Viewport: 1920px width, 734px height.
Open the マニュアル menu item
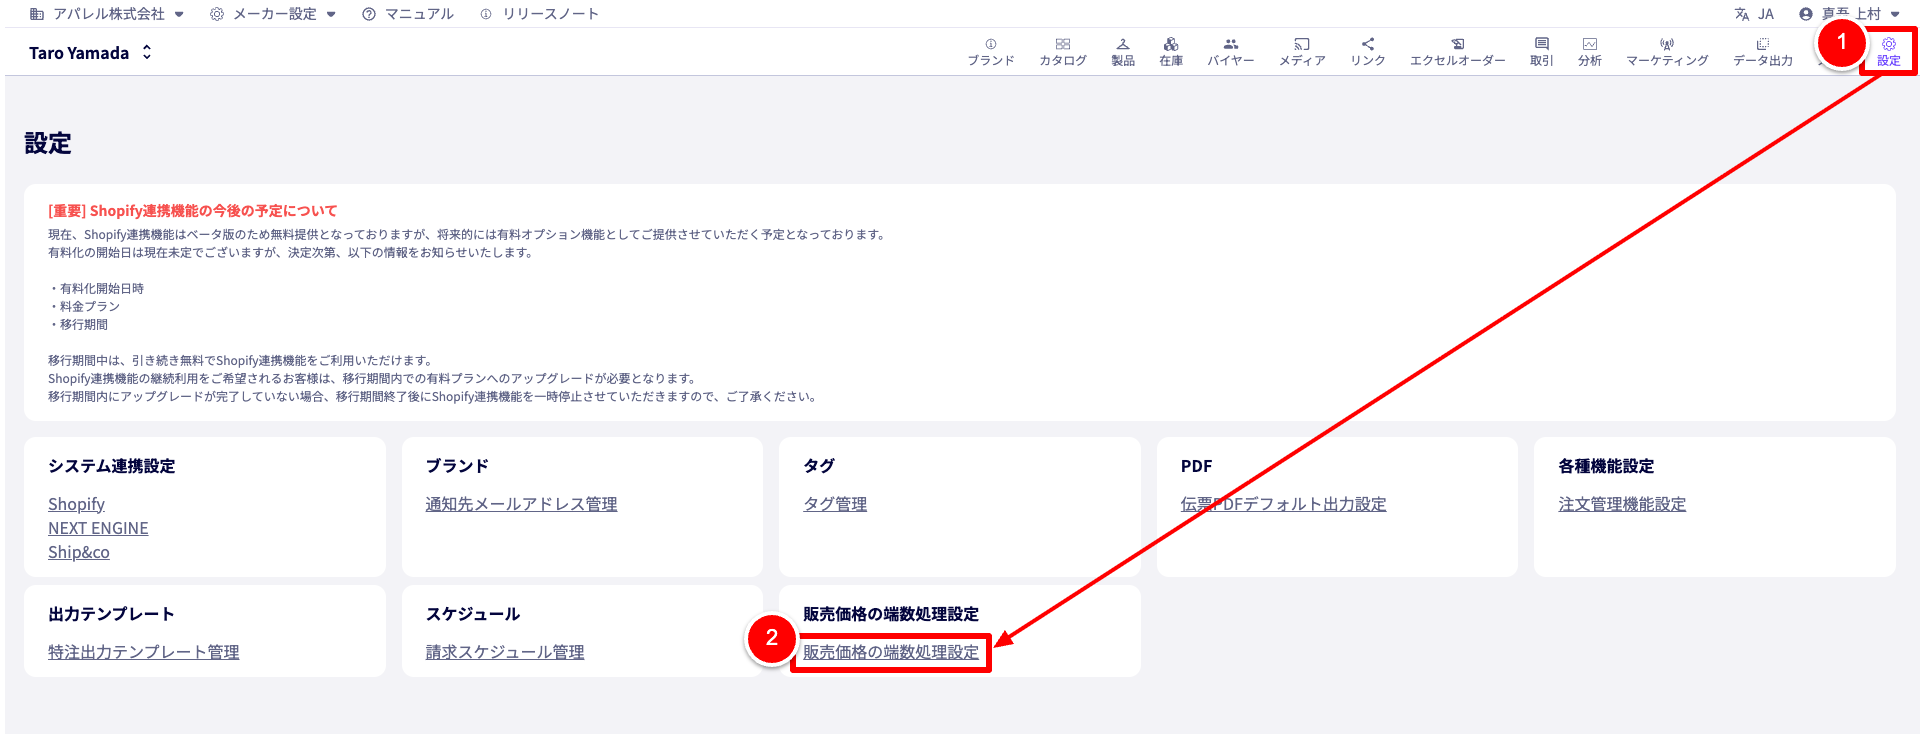[408, 14]
